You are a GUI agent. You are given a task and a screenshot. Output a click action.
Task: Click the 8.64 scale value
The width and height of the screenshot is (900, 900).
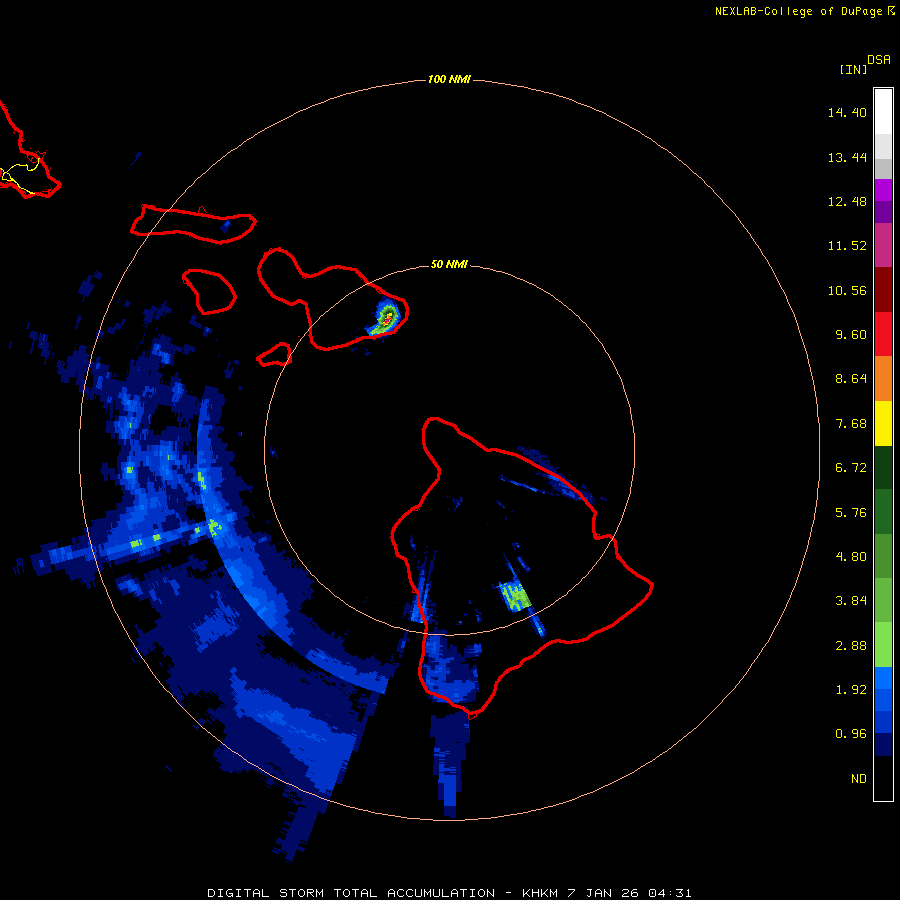tap(851, 379)
